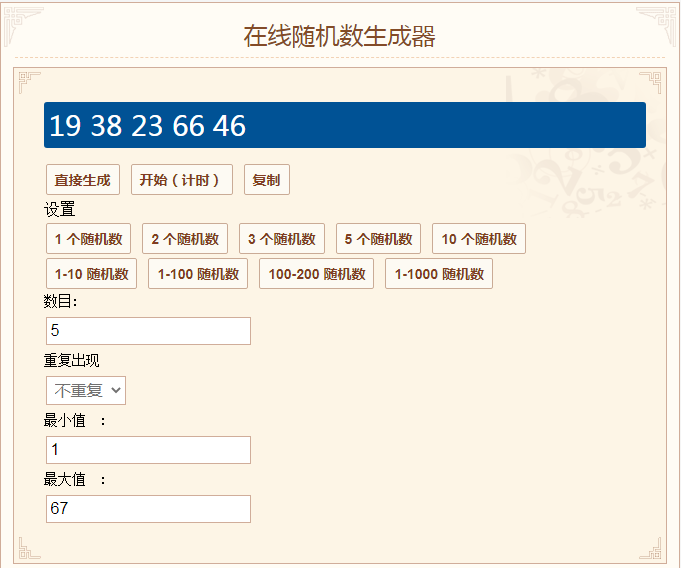
Task: Focus the 数目 count input field
Action: (x=148, y=331)
